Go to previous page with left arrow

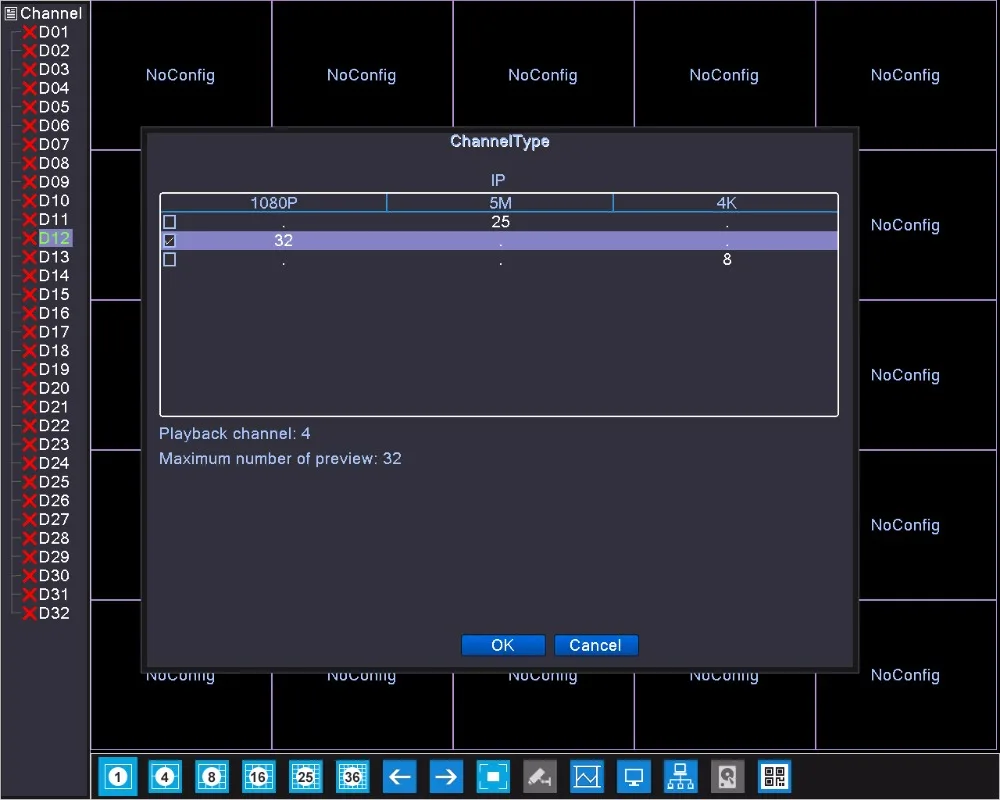tap(399, 776)
